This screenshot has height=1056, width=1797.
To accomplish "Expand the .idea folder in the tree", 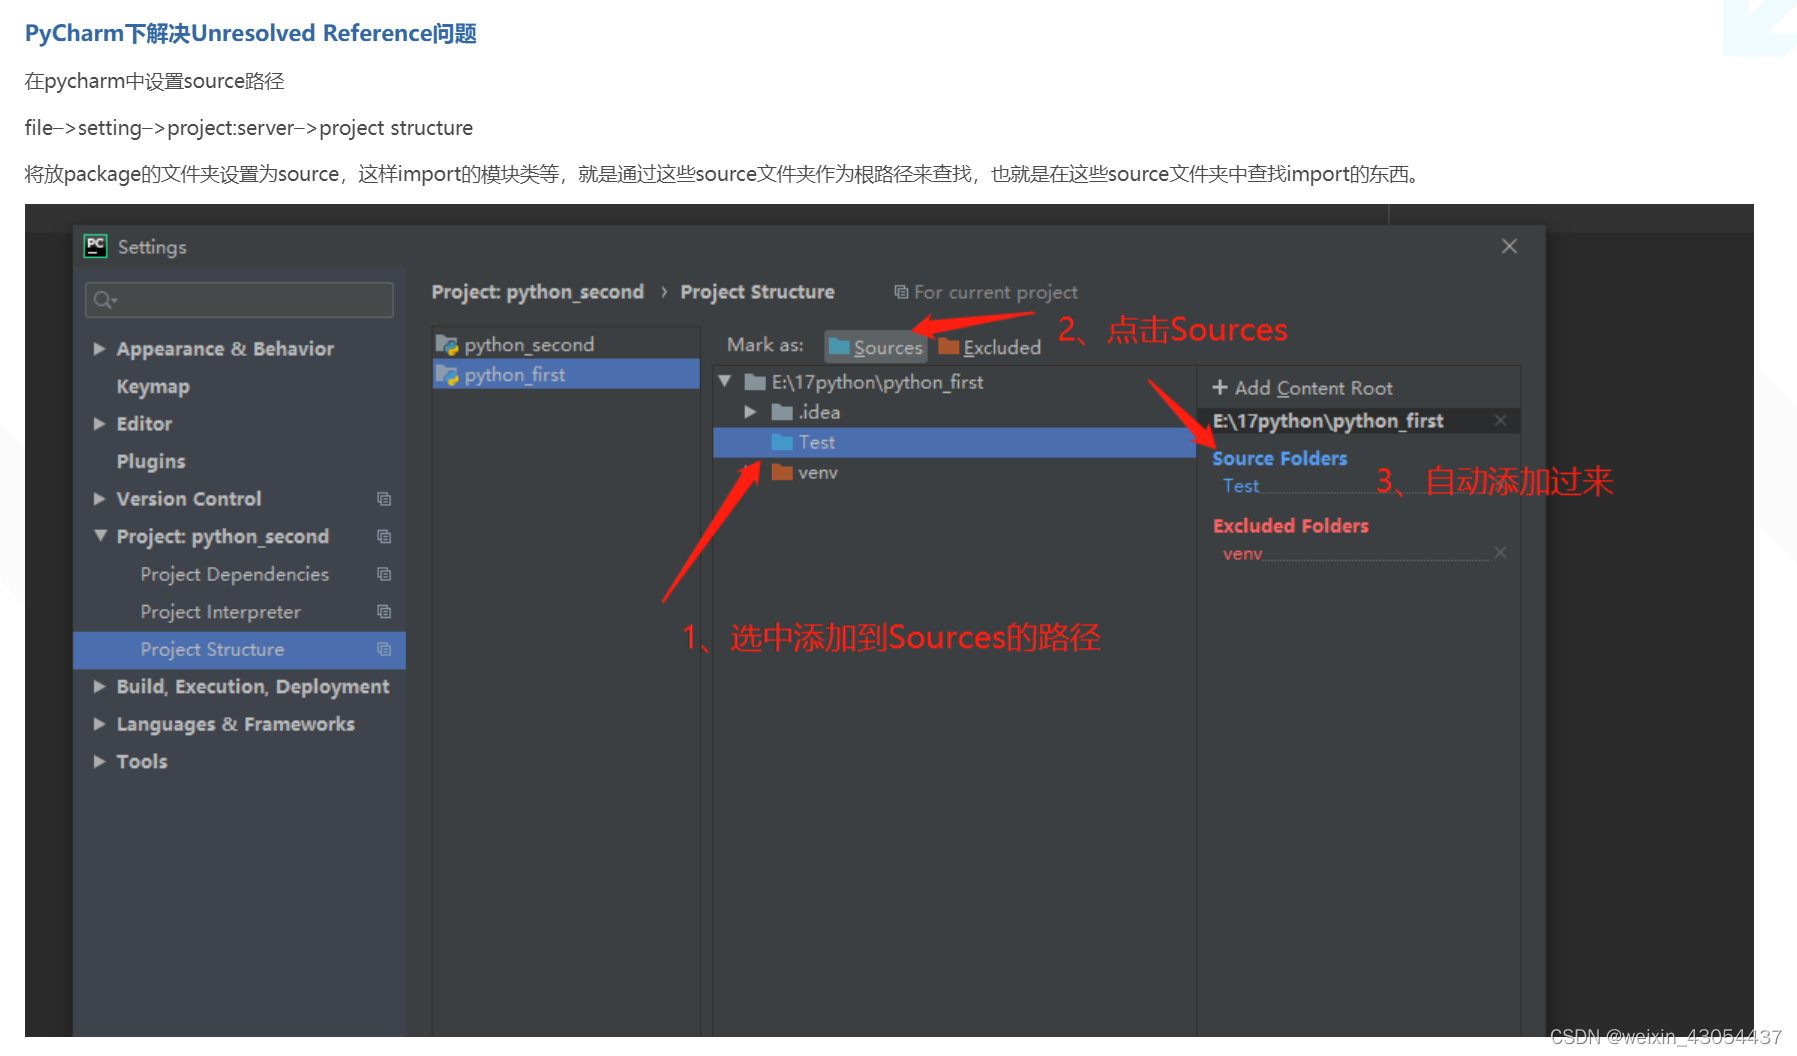I will pyautogui.click(x=750, y=411).
